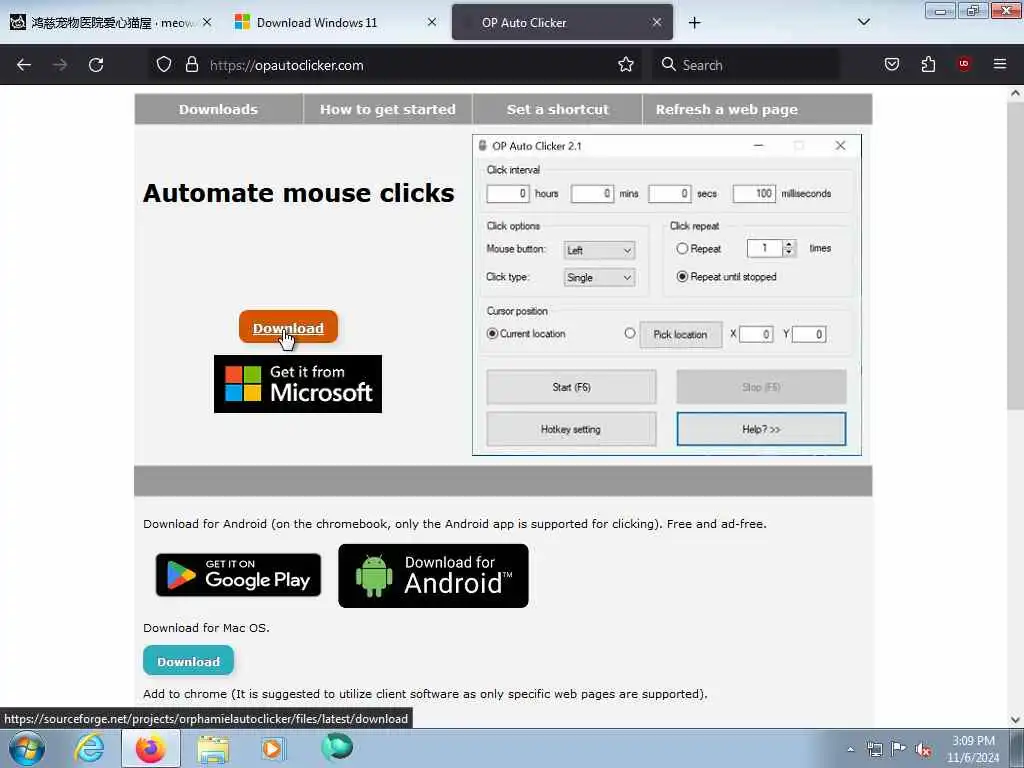Click the Stop (F6) button

click(x=761, y=387)
